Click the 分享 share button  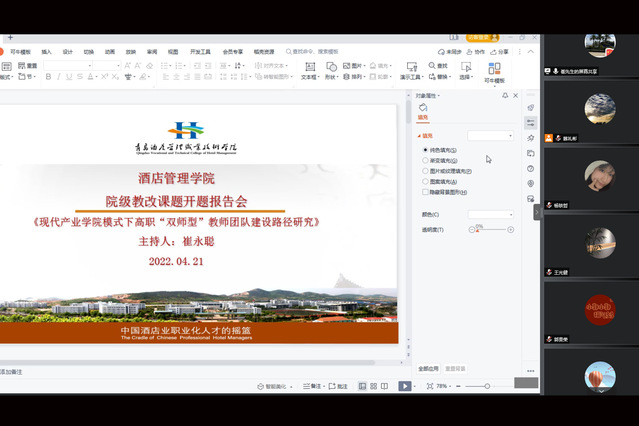tap(499, 52)
